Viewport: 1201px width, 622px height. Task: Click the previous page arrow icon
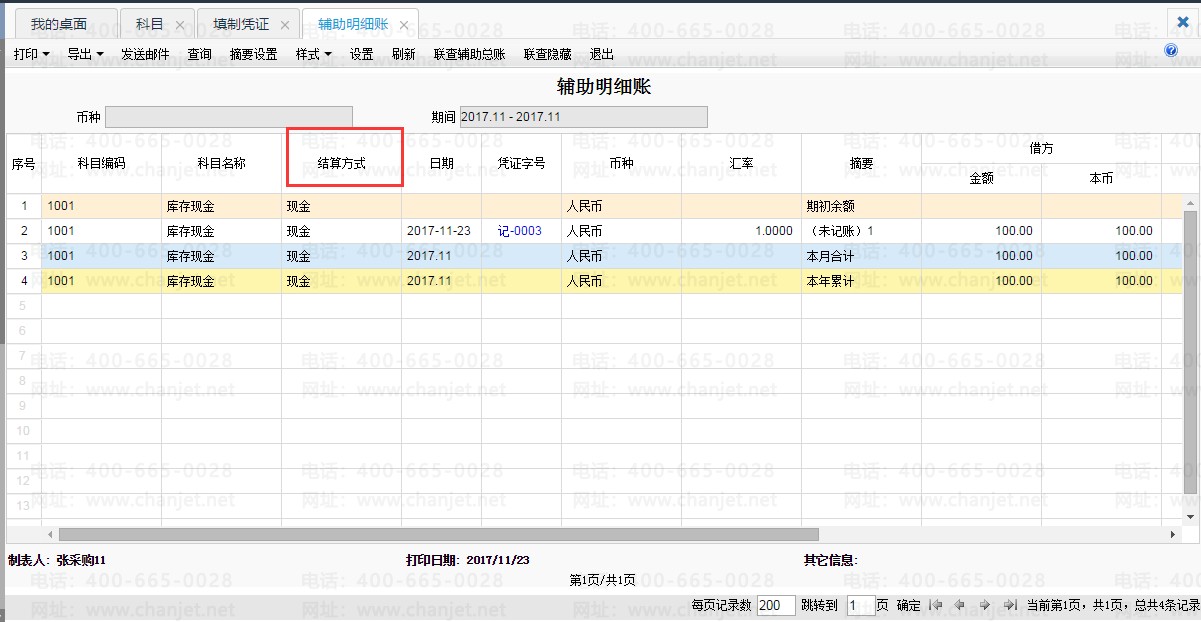(960, 605)
